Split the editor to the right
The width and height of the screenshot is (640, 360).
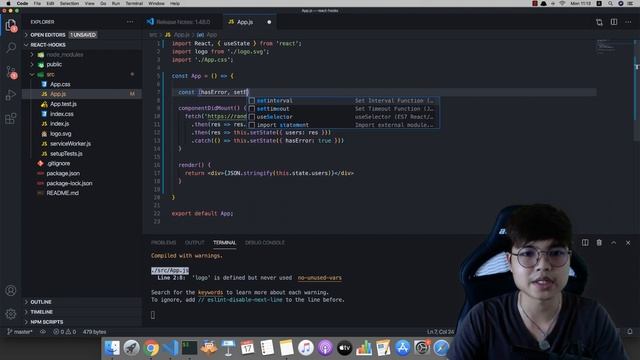[614, 22]
